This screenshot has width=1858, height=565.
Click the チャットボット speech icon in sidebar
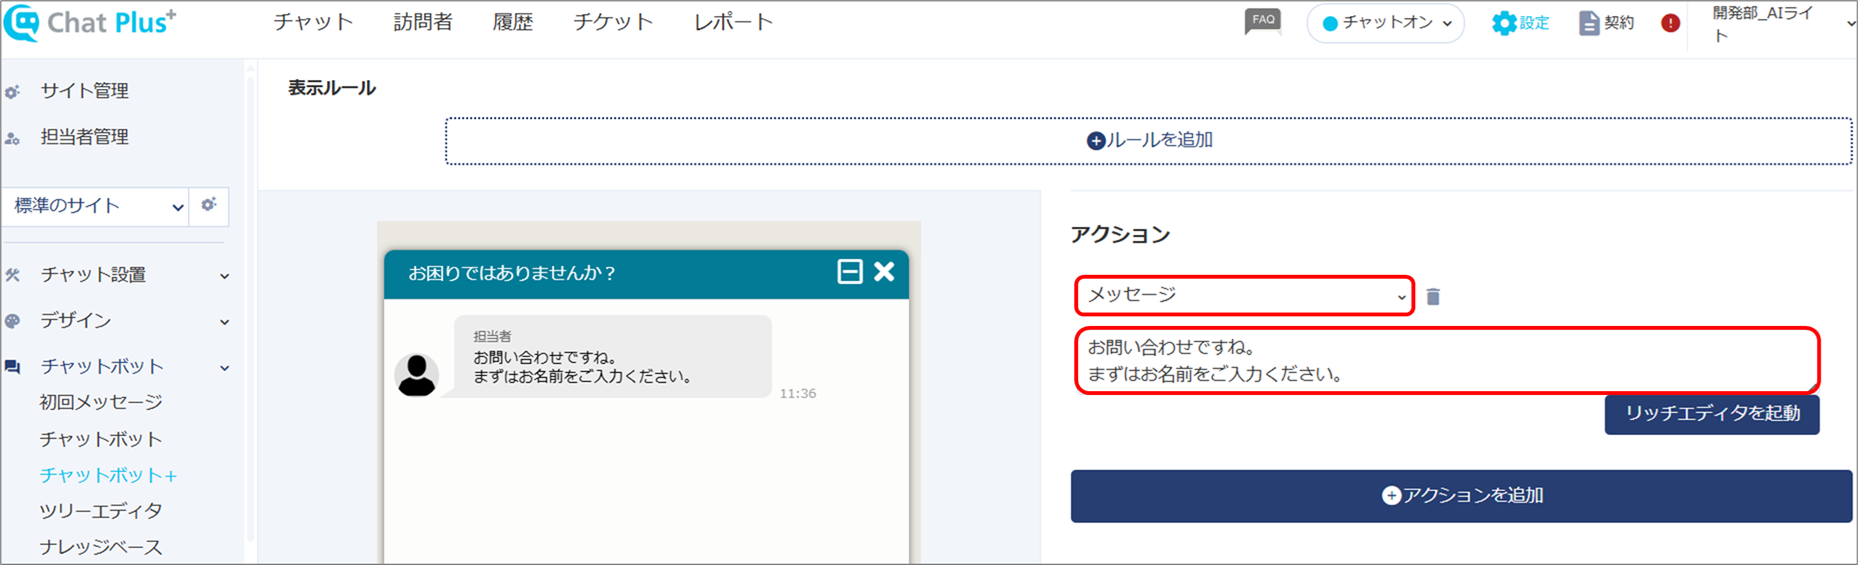click(12, 367)
